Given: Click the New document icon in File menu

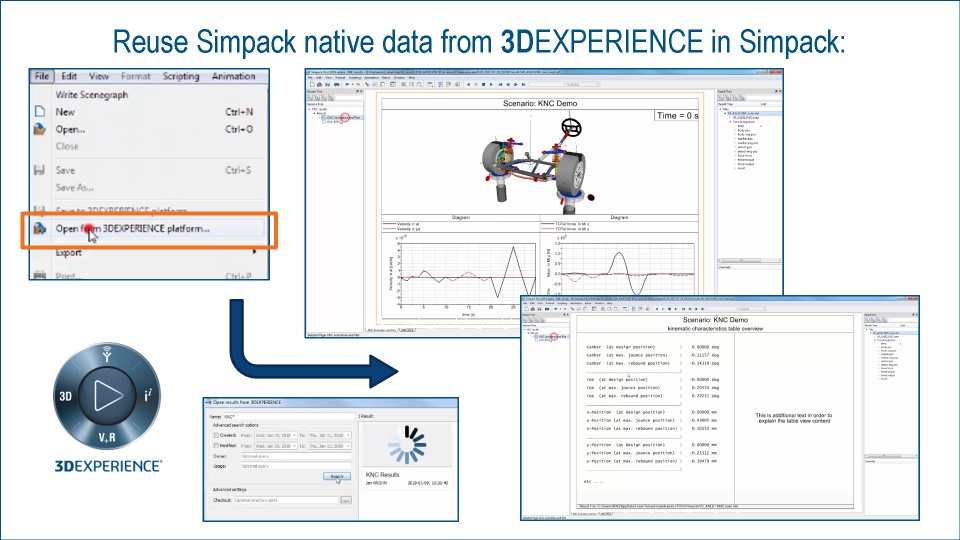Looking at the screenshot, I should click(x=40, y=111).
